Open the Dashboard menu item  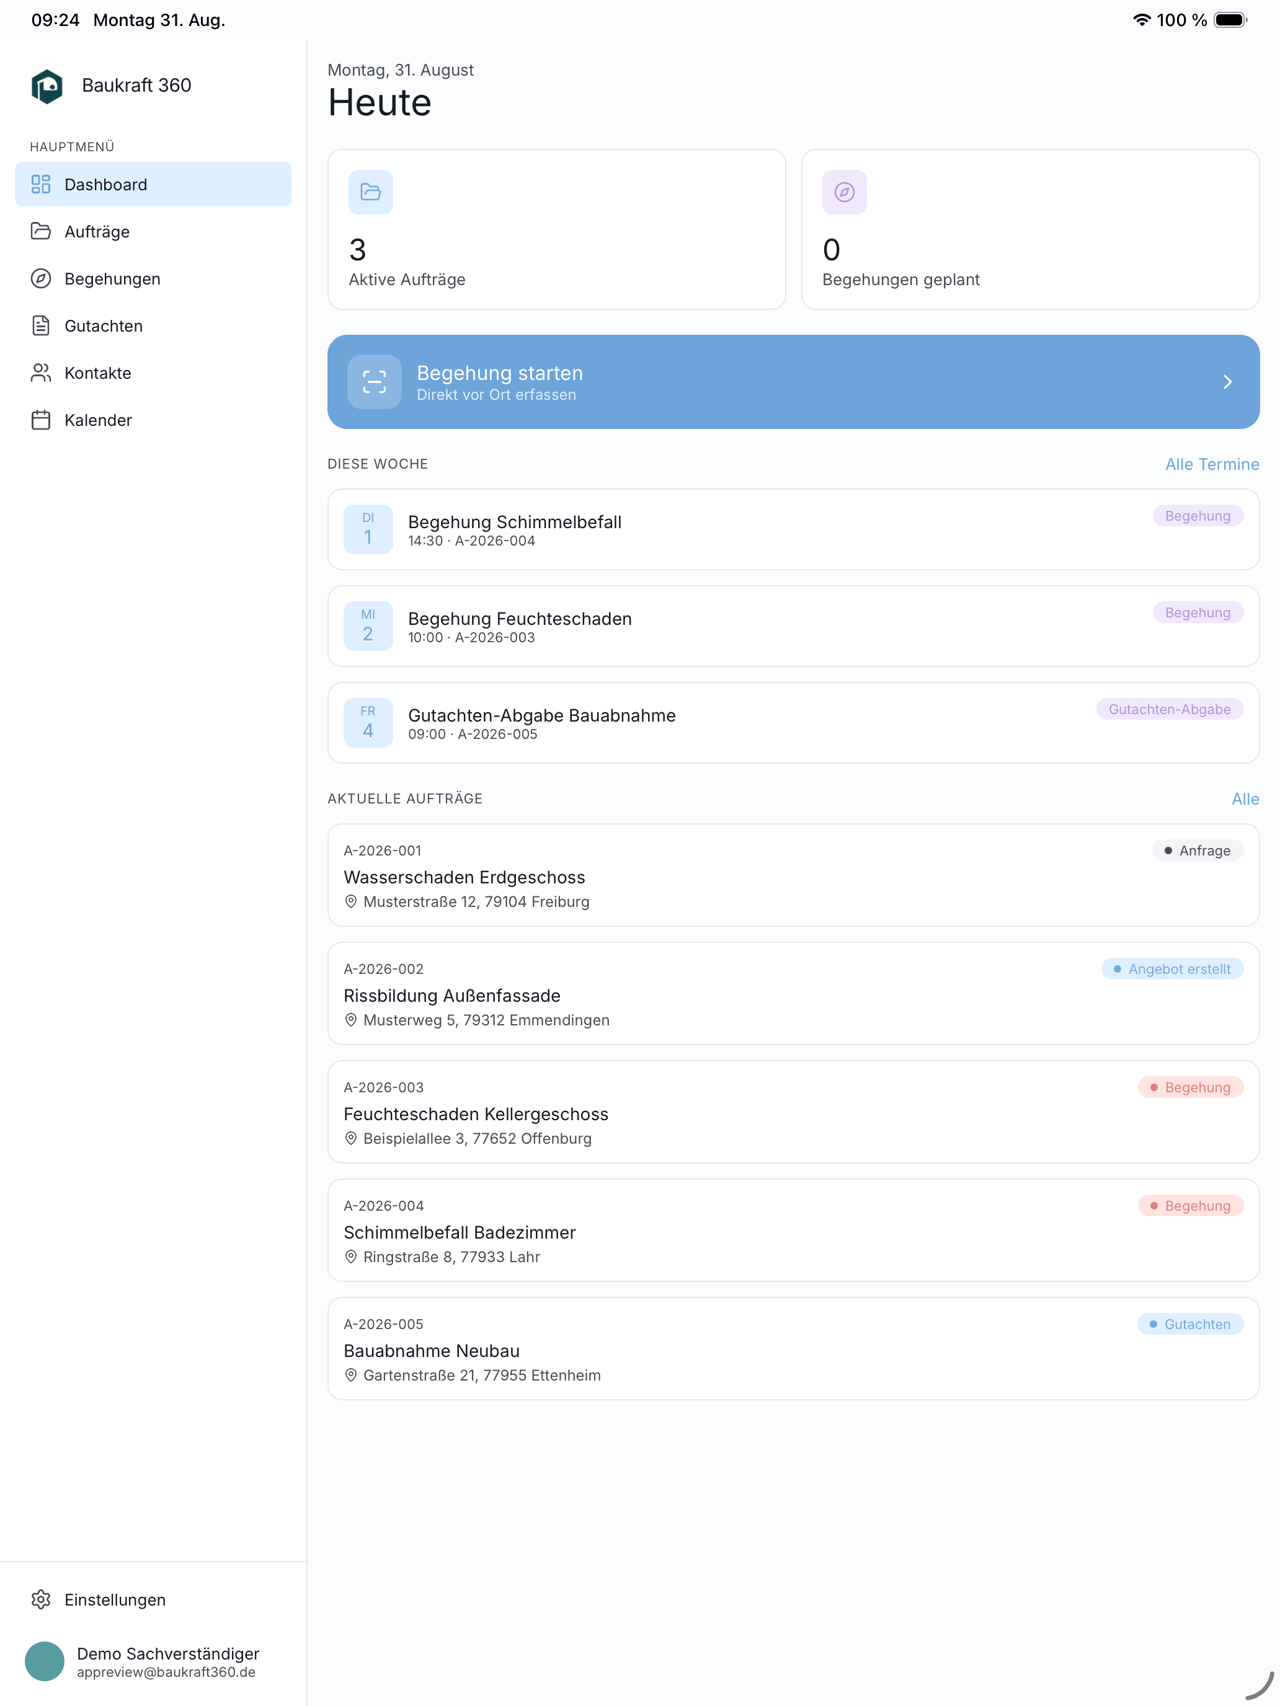pyautogui.click(x=153, y=184)
